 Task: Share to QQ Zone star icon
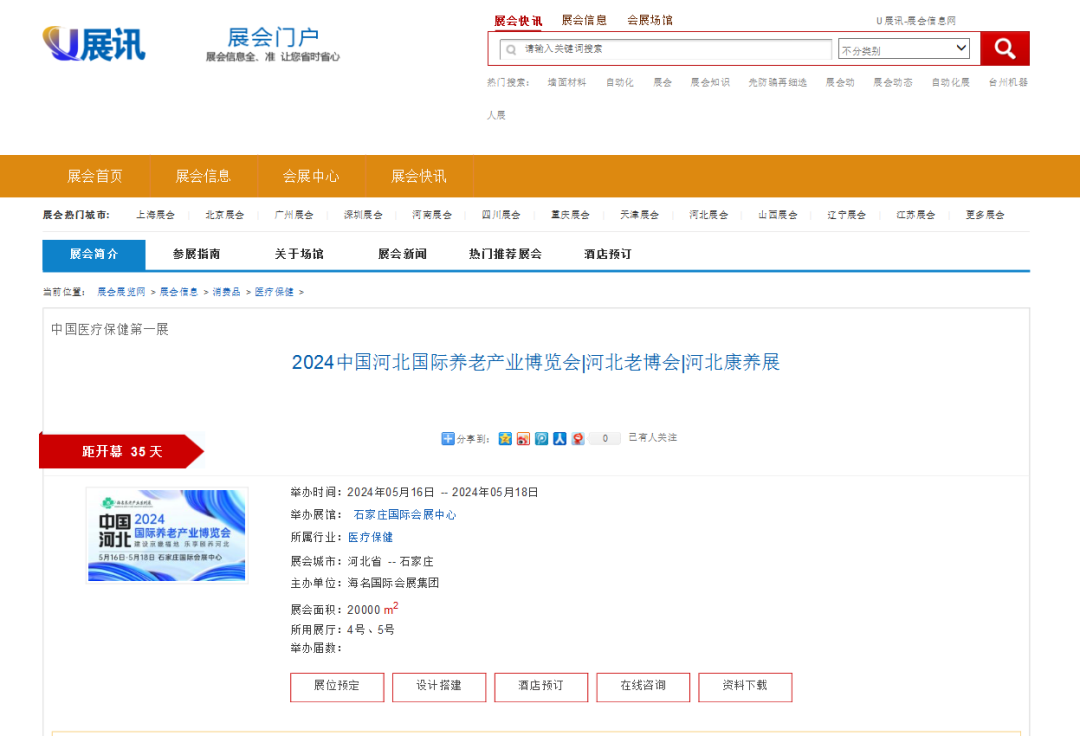(505, 438)
